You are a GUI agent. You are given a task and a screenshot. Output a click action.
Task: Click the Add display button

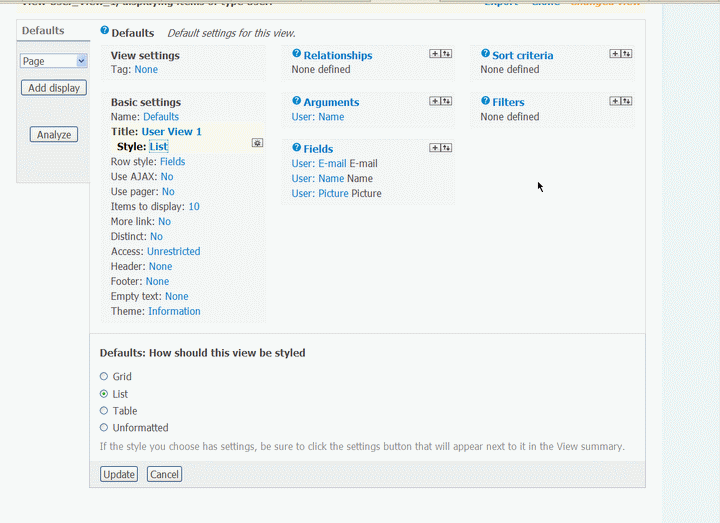pos(54,88)
